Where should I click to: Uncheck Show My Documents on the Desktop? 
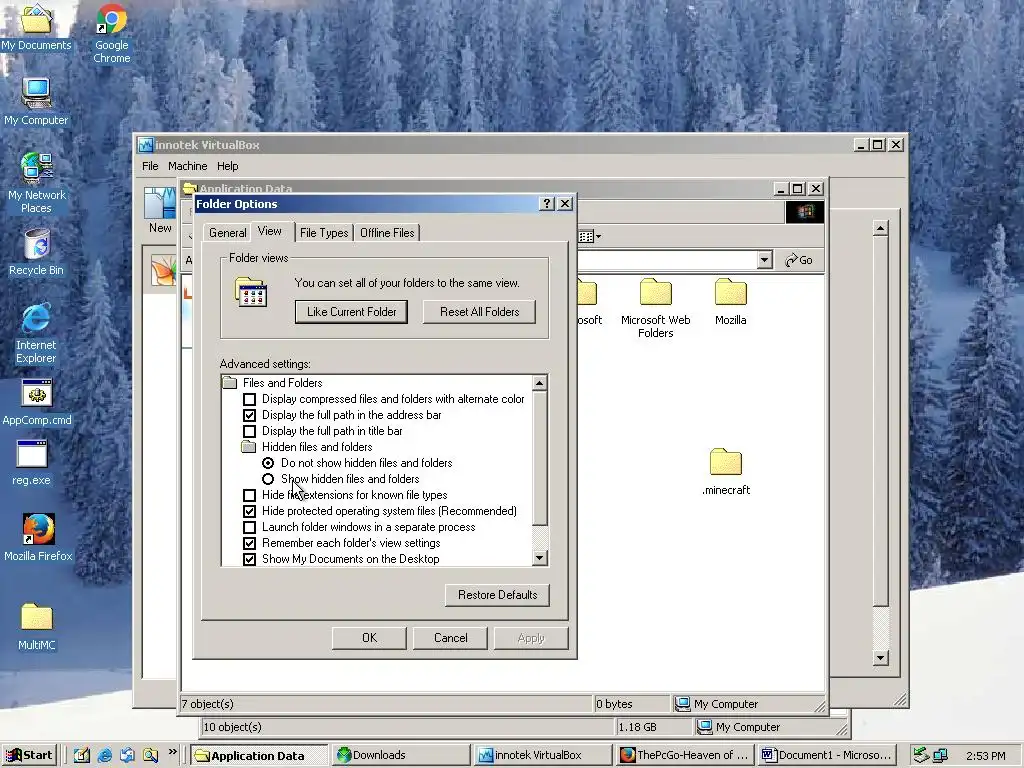[x=249, y=559]
